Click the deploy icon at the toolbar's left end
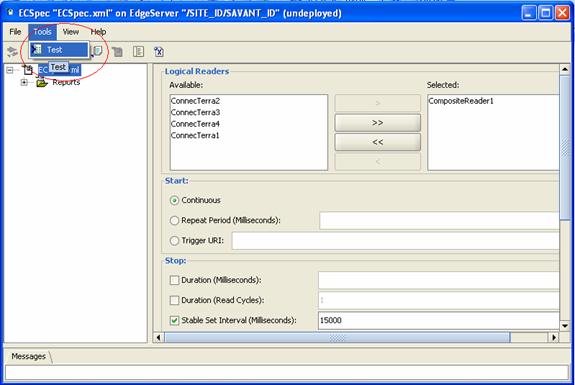Screen dimensions: 575x385 [x=12, y=52]
